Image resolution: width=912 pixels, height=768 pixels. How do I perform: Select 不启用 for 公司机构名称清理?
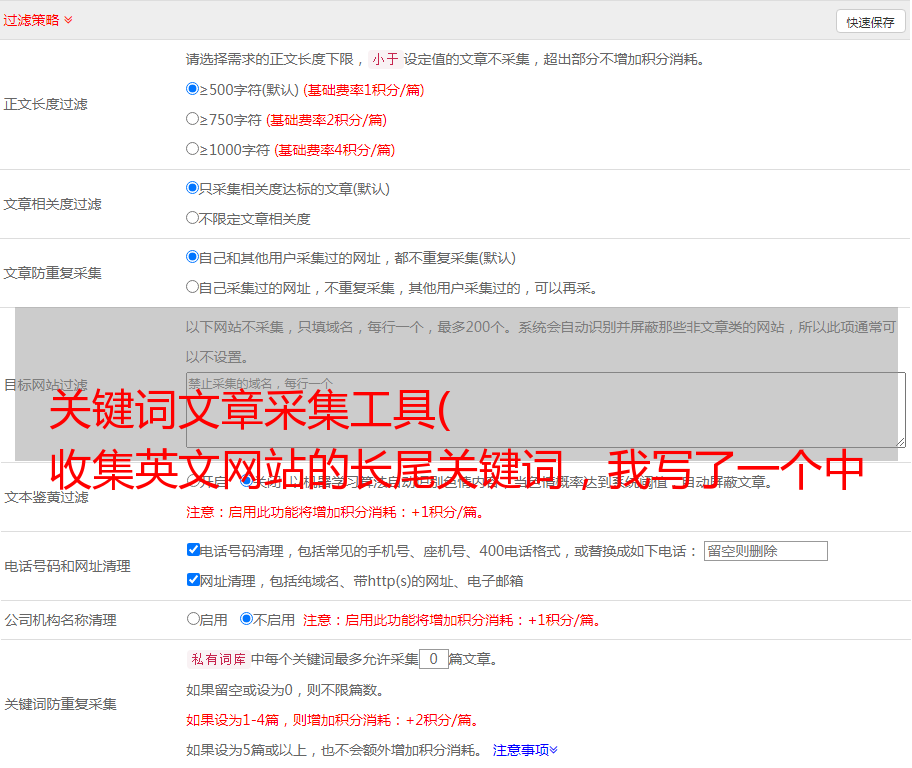247,619
